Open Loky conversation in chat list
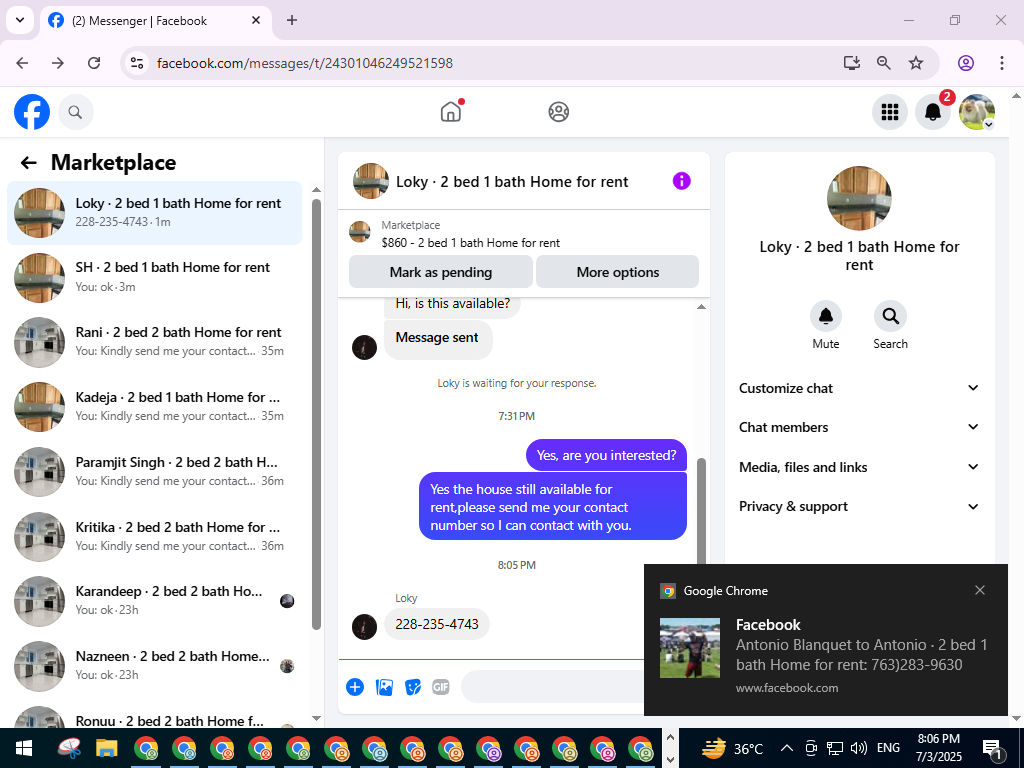Screen dimensions: 1024x768 pyautogui.click(x=155, y=213)
